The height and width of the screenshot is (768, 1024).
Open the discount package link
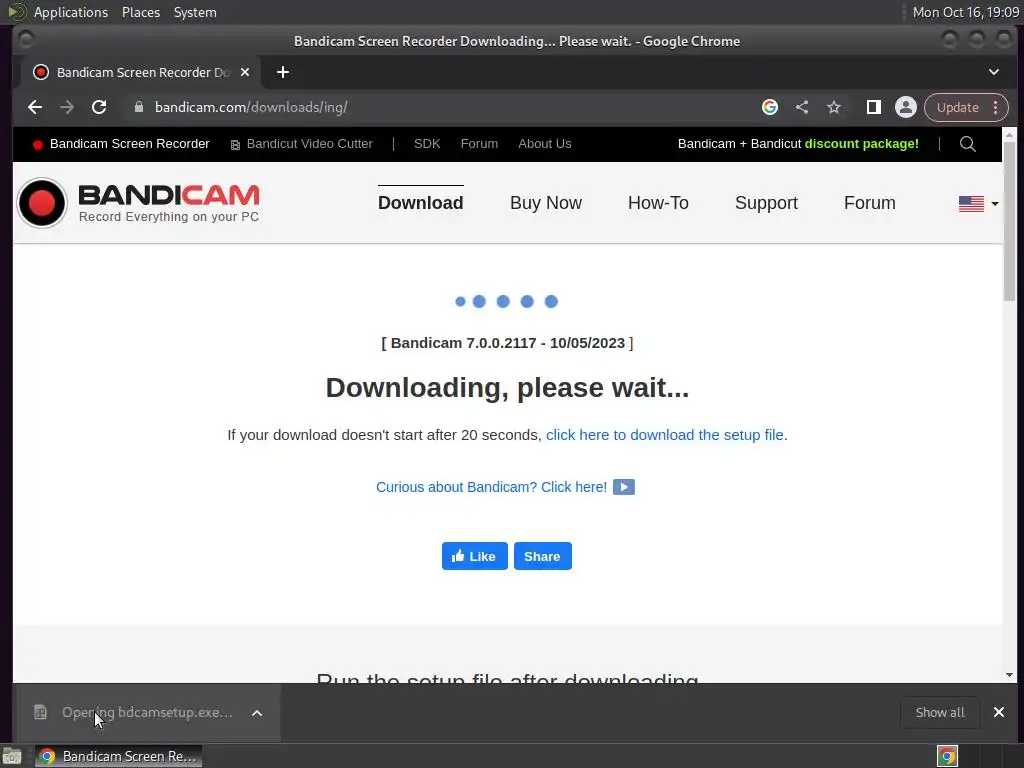pos(798,144)
